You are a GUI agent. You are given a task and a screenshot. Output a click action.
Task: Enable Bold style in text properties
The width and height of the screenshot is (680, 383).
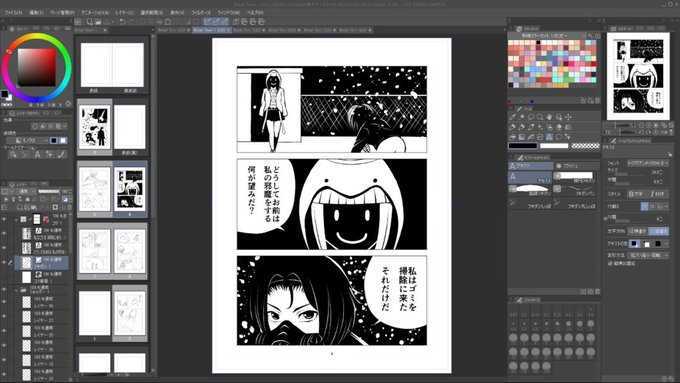637,194
